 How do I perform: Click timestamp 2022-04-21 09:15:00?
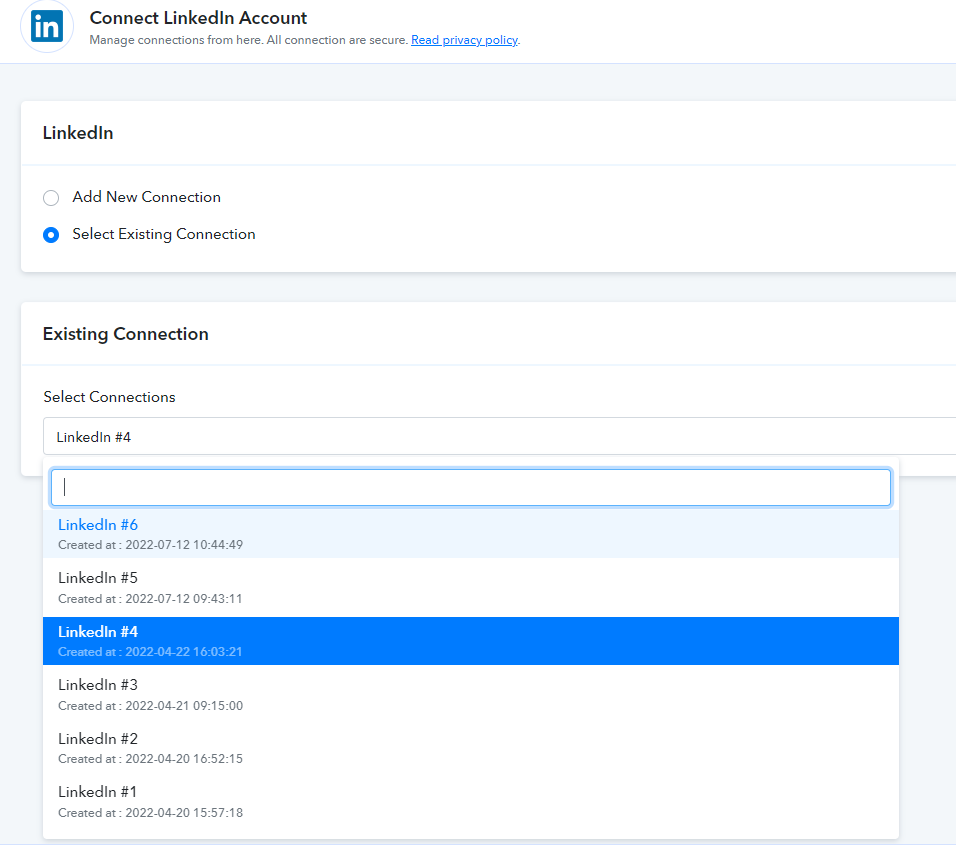[184, 706]
